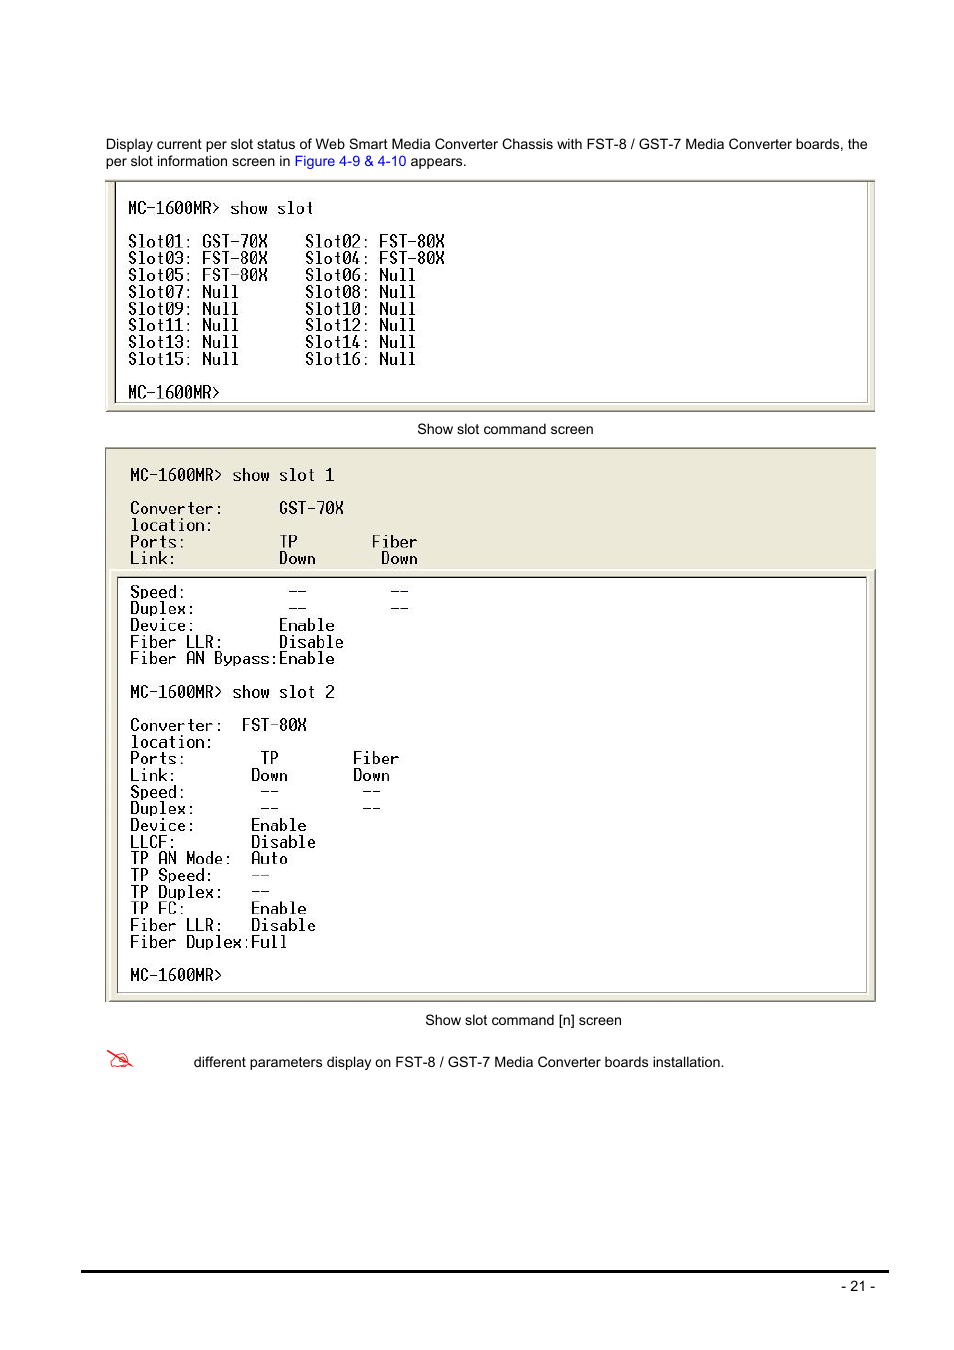The height and width of the screenshot is (1350, 954).
Task: Click the 'Slot12: Null' entry
Action: 360,325
